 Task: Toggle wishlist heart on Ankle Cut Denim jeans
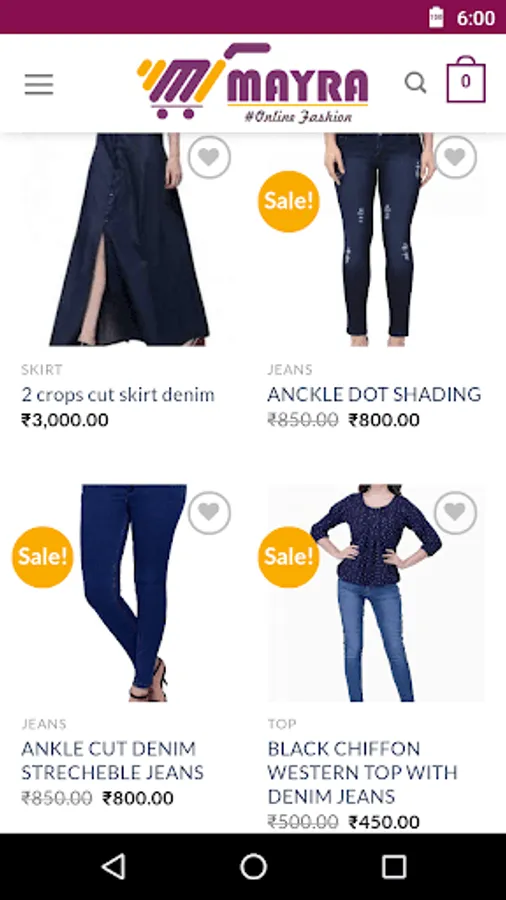(x=209, y=513)
